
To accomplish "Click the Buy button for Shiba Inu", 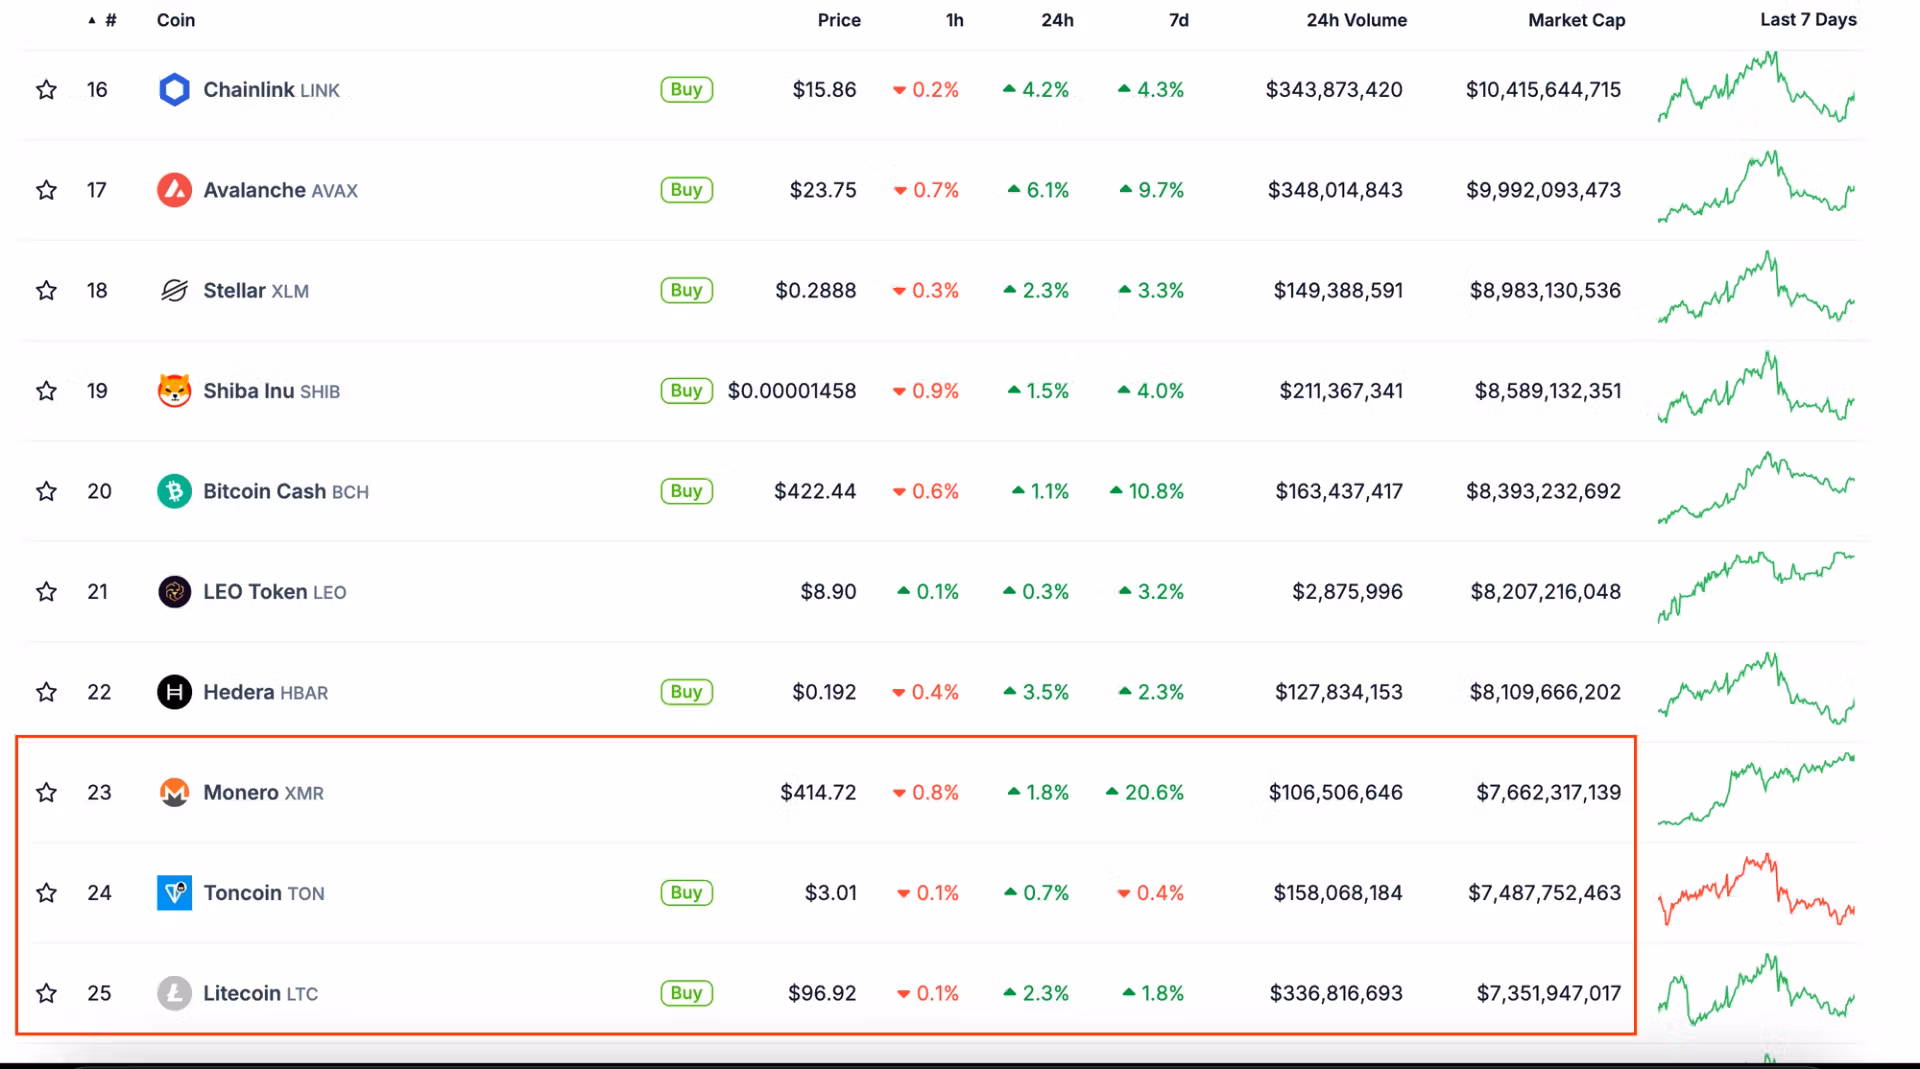I will click(686, 391).
